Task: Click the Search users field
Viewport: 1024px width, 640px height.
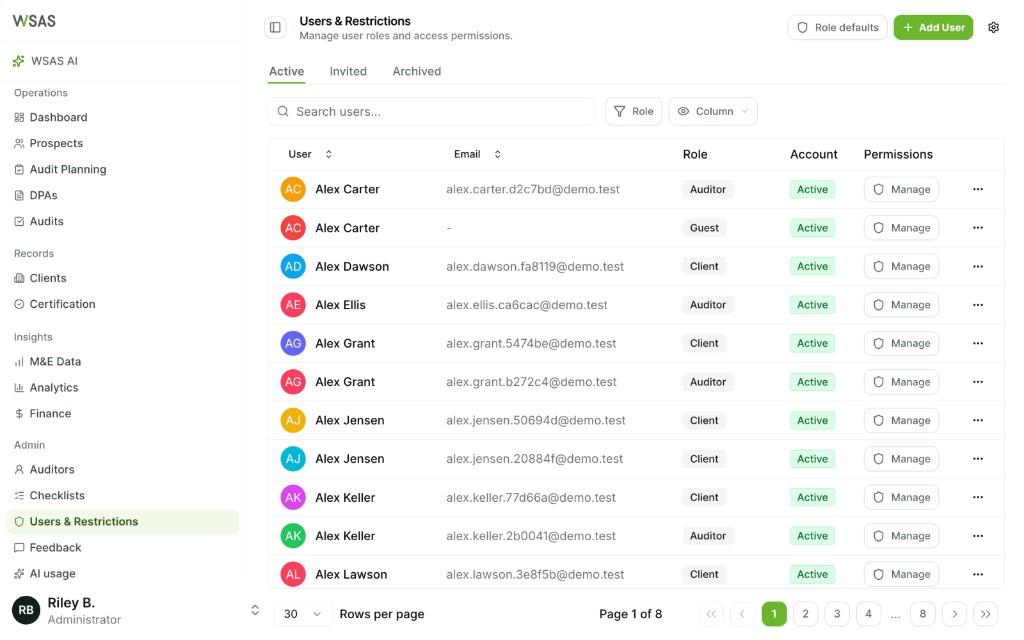Action: 431,112
